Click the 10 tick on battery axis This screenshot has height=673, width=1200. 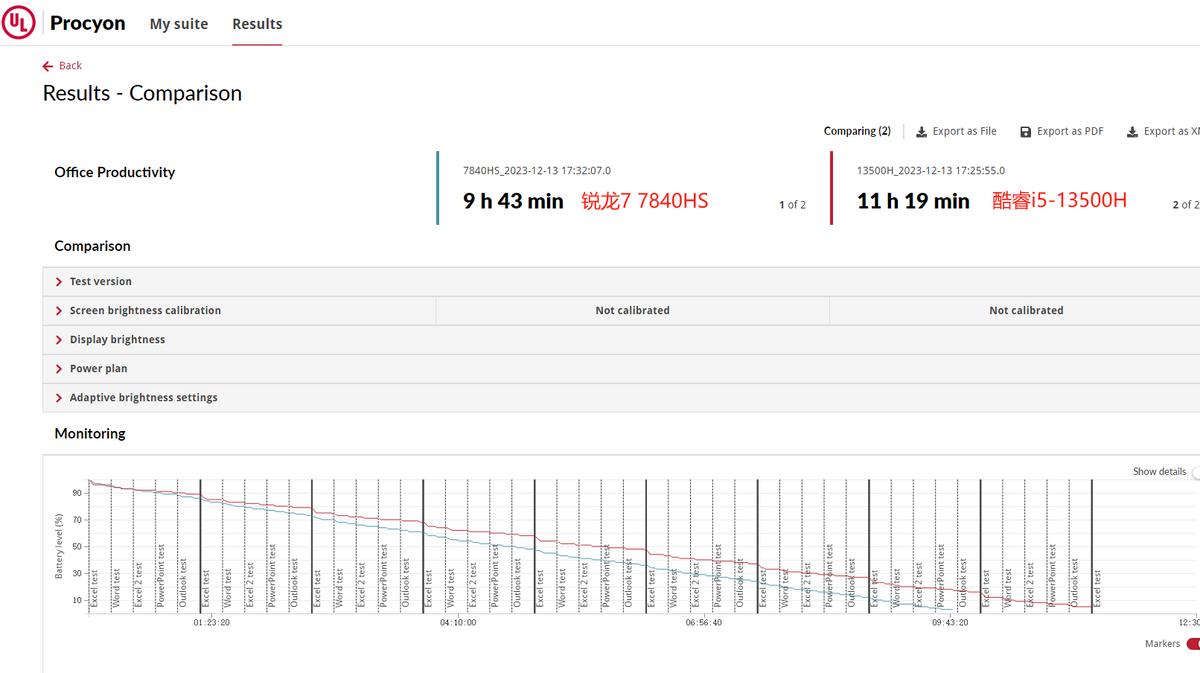point(77,600)
